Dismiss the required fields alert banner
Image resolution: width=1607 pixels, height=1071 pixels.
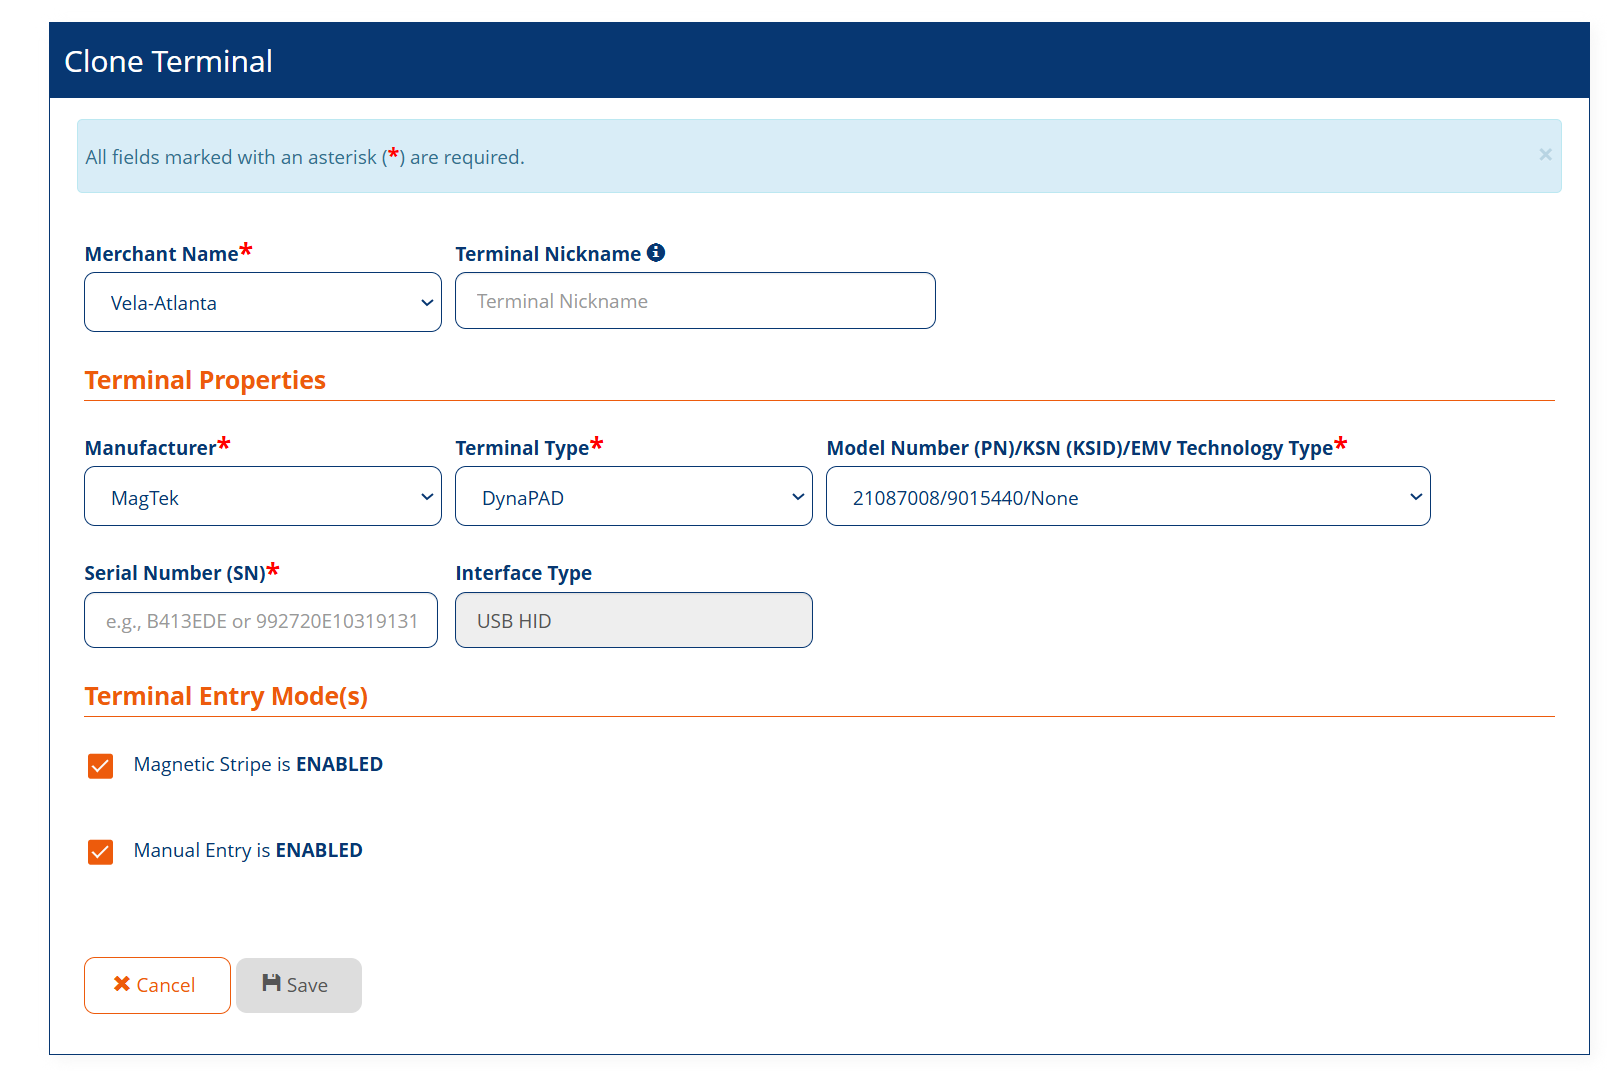tap(1545, 155)
